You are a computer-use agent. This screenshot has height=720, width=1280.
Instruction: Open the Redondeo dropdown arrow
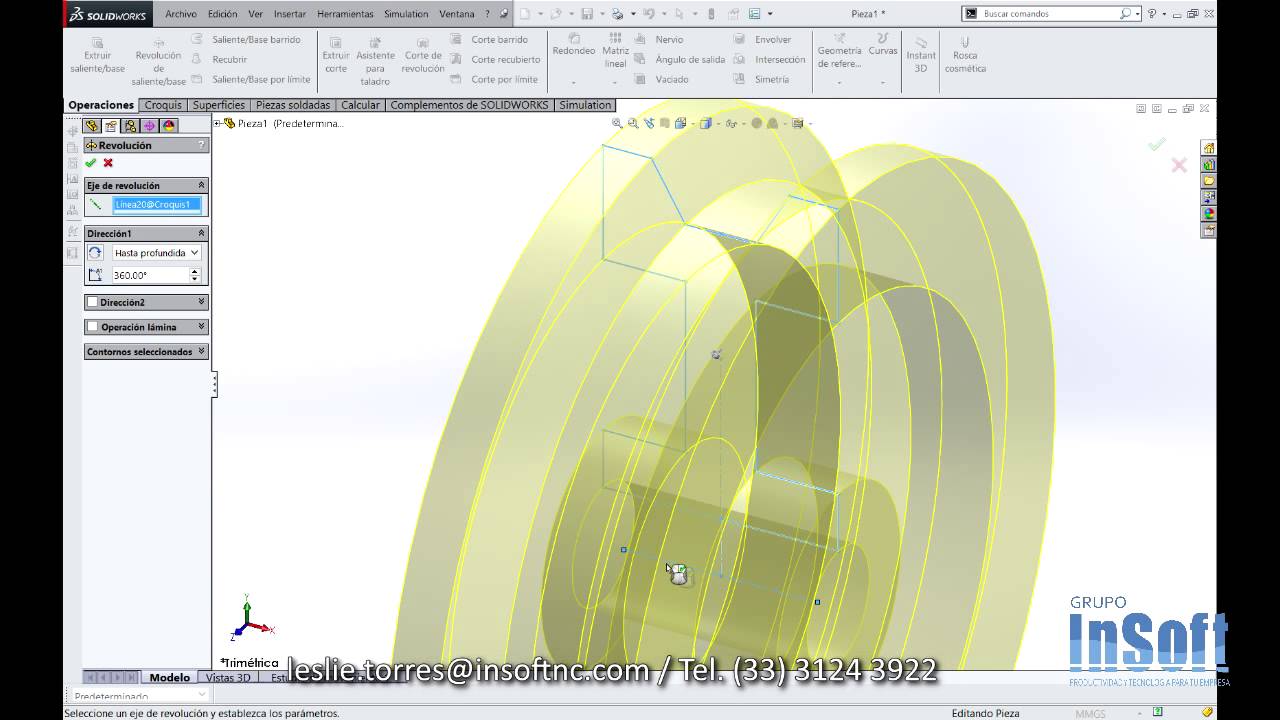[574, 83]
